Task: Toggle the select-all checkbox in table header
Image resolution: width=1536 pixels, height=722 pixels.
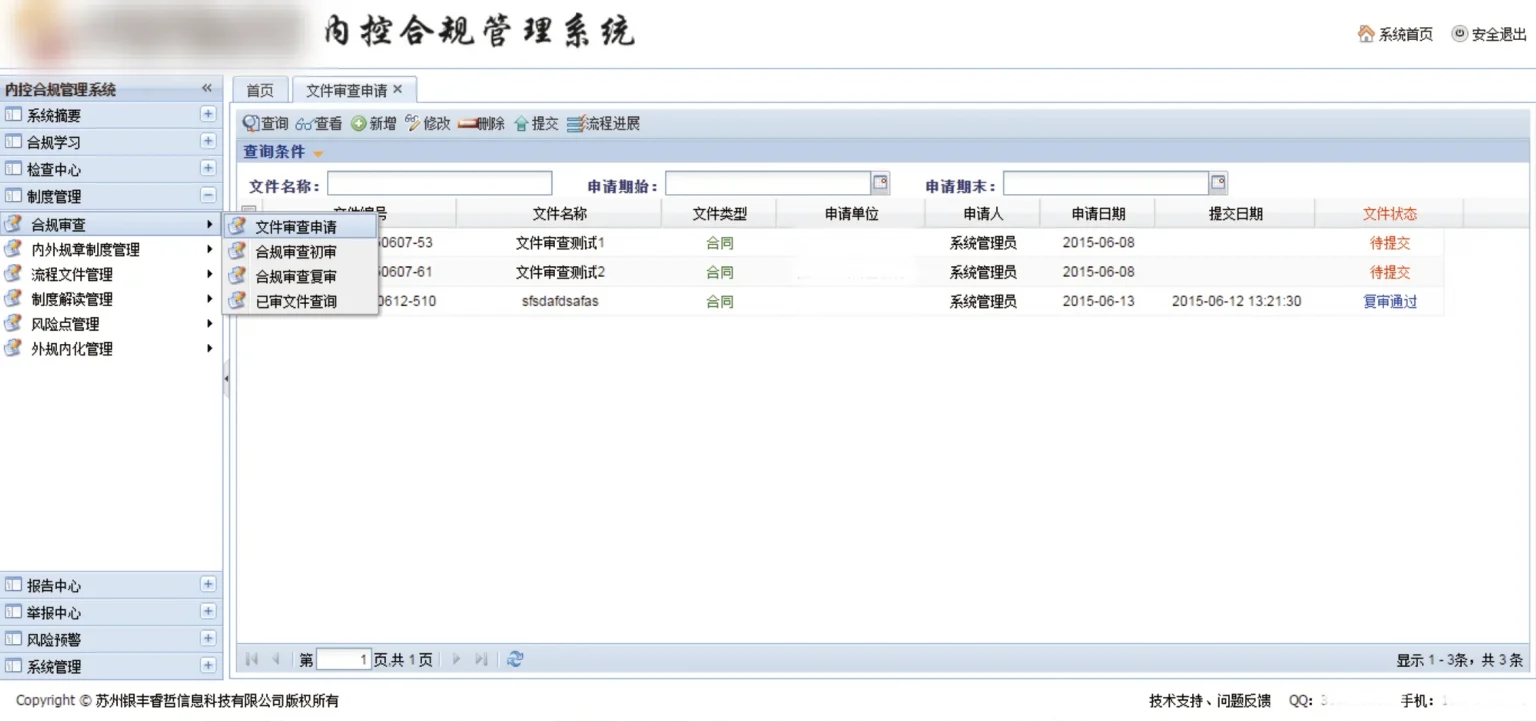Action: [x=249, y=213]
